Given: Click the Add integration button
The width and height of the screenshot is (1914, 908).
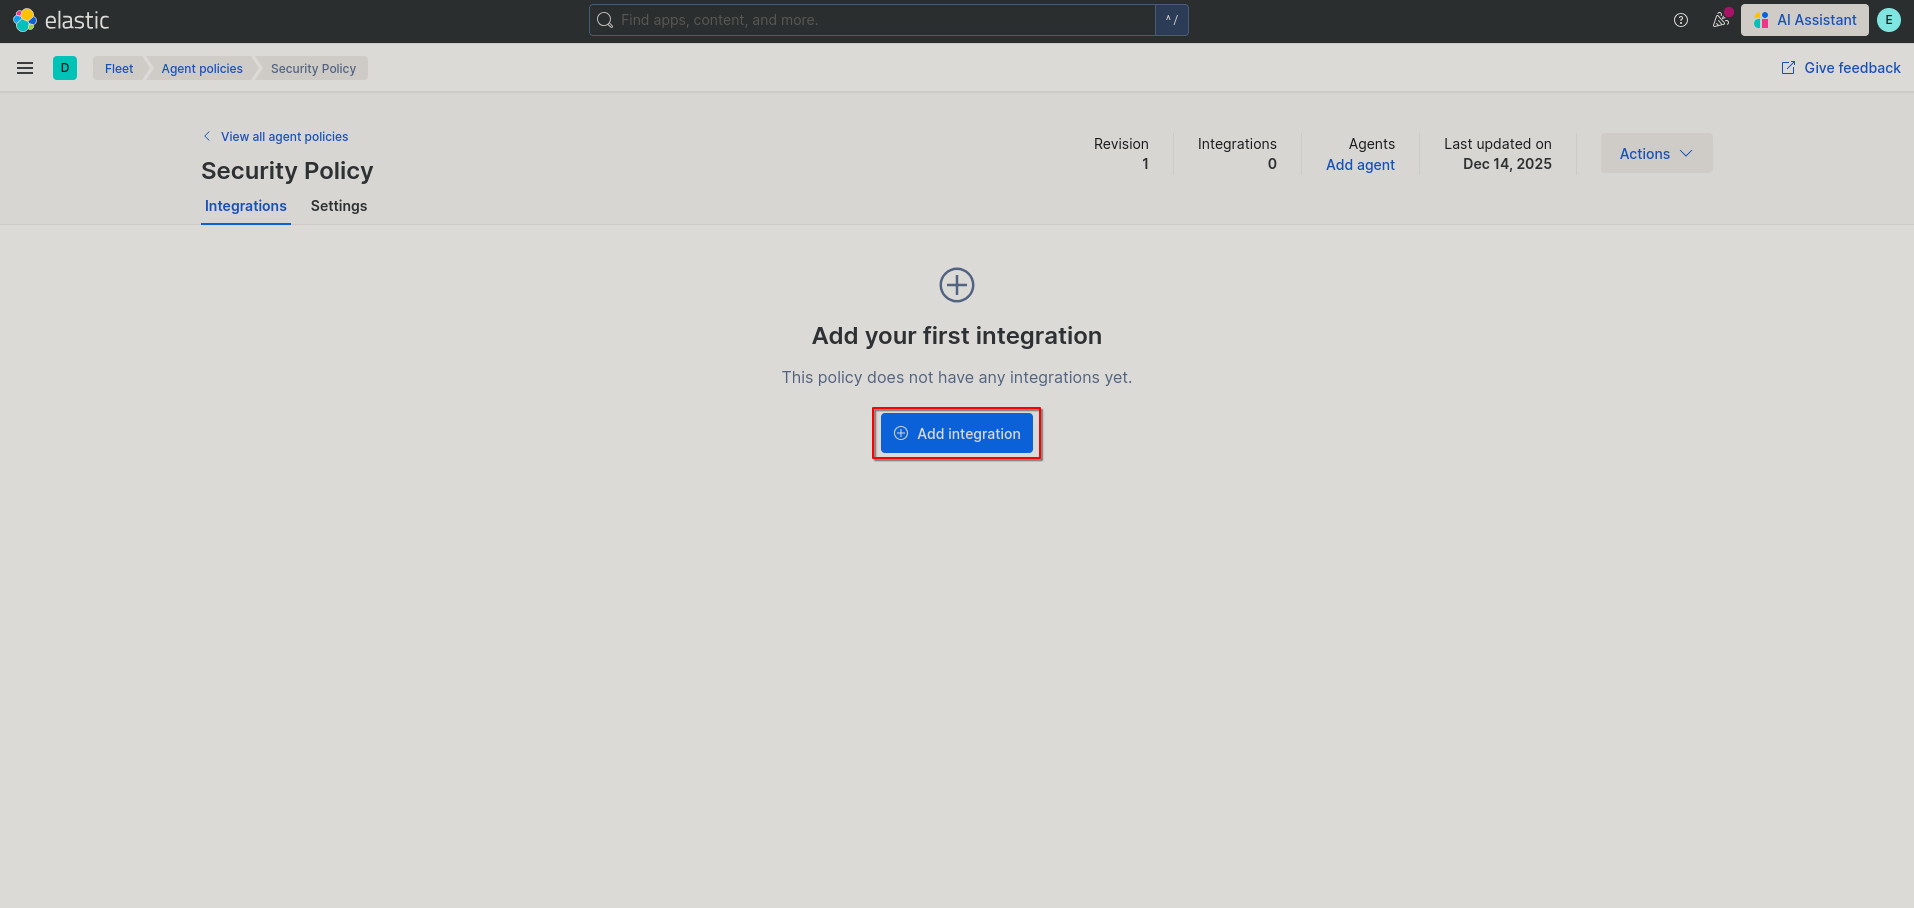Looking at the screenshot, I should coord(957,433).
